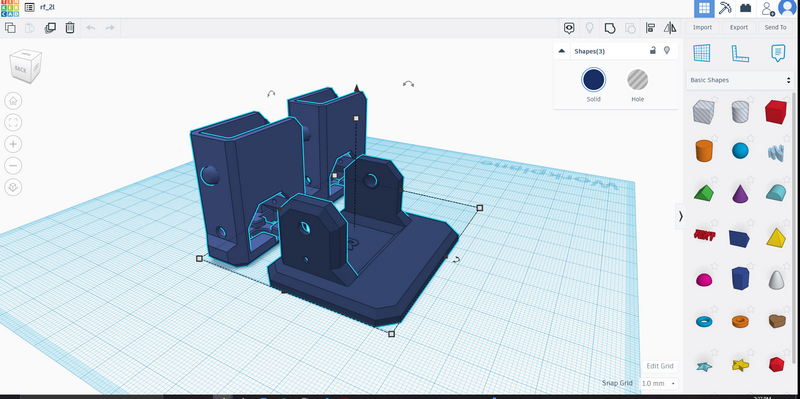Select the magenta Half Sphere shape
This screenshot has width=800, height=399.
704,280
